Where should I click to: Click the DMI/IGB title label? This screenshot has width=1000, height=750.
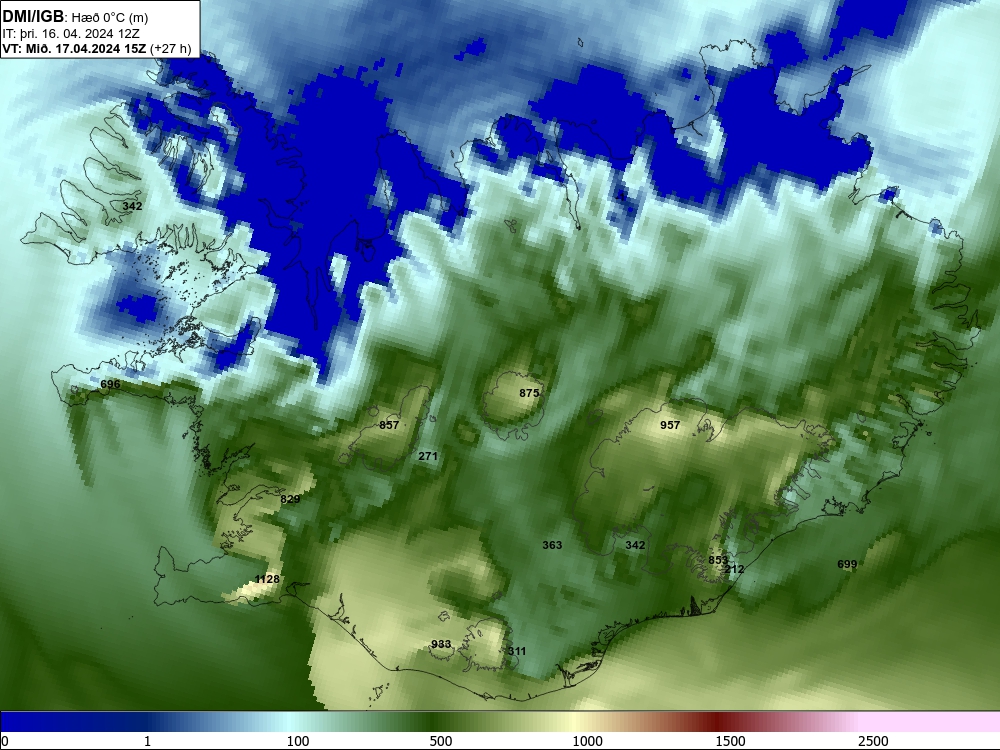tap(33, 17)
